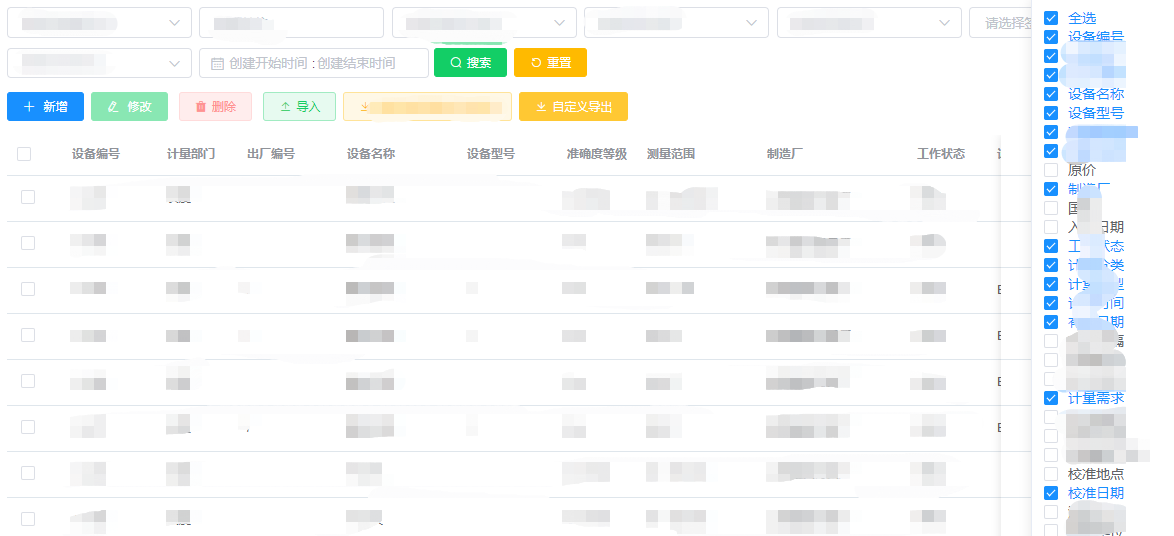Click the 创建结束时间 end date field
This screenshot has height=536, width=1174.
[x=356, y=64]
